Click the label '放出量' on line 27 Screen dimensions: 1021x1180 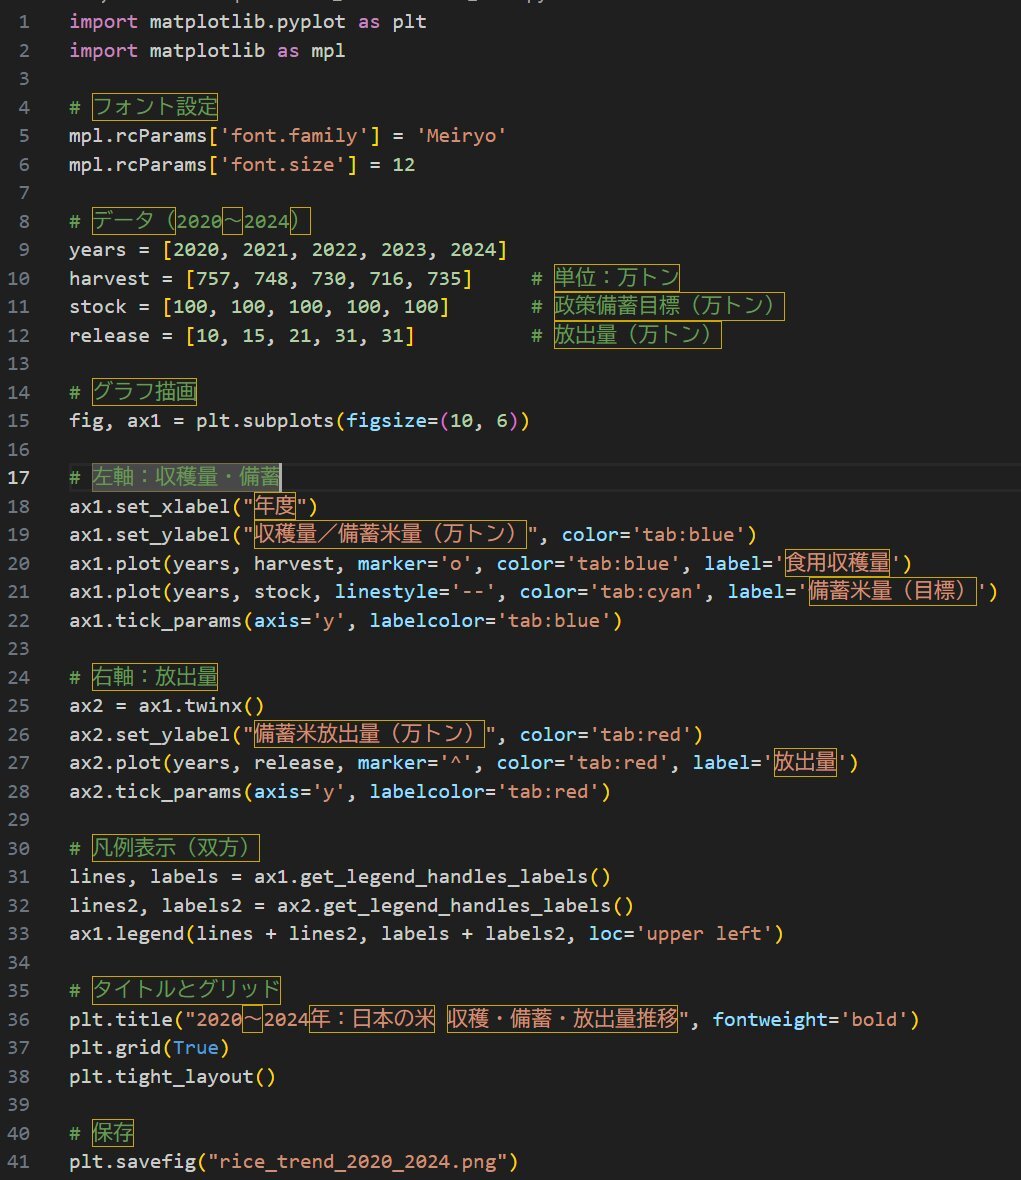click(805, 763)
